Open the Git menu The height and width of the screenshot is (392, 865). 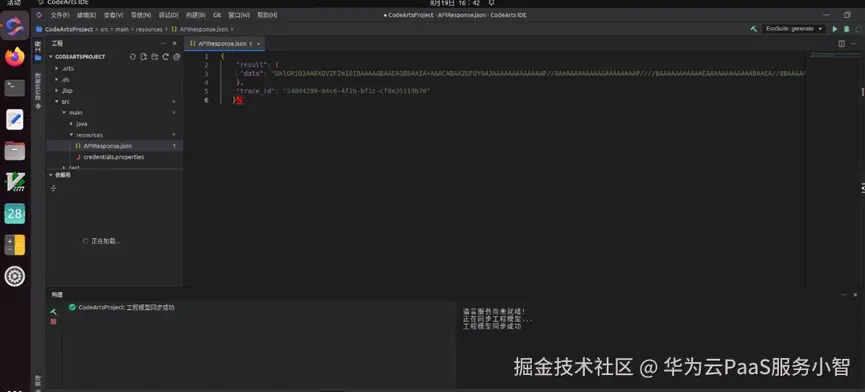pos(217,15)
